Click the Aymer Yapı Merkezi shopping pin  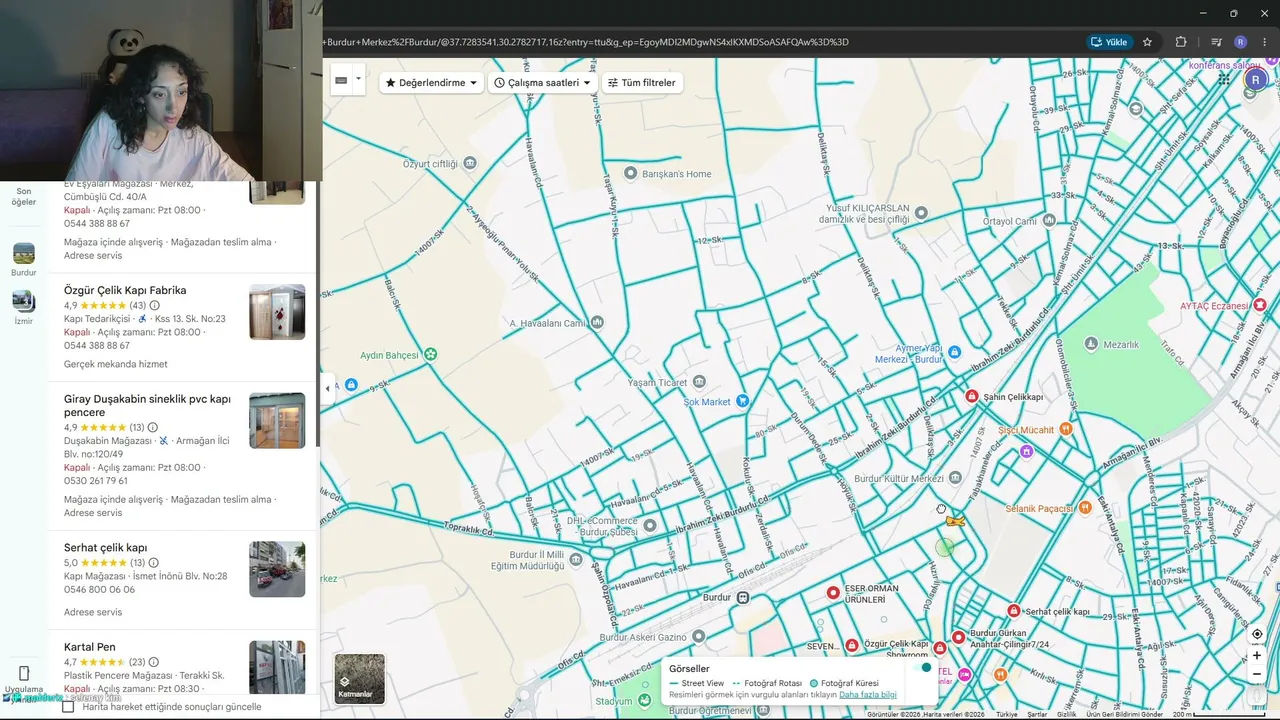tap(955, 352)
